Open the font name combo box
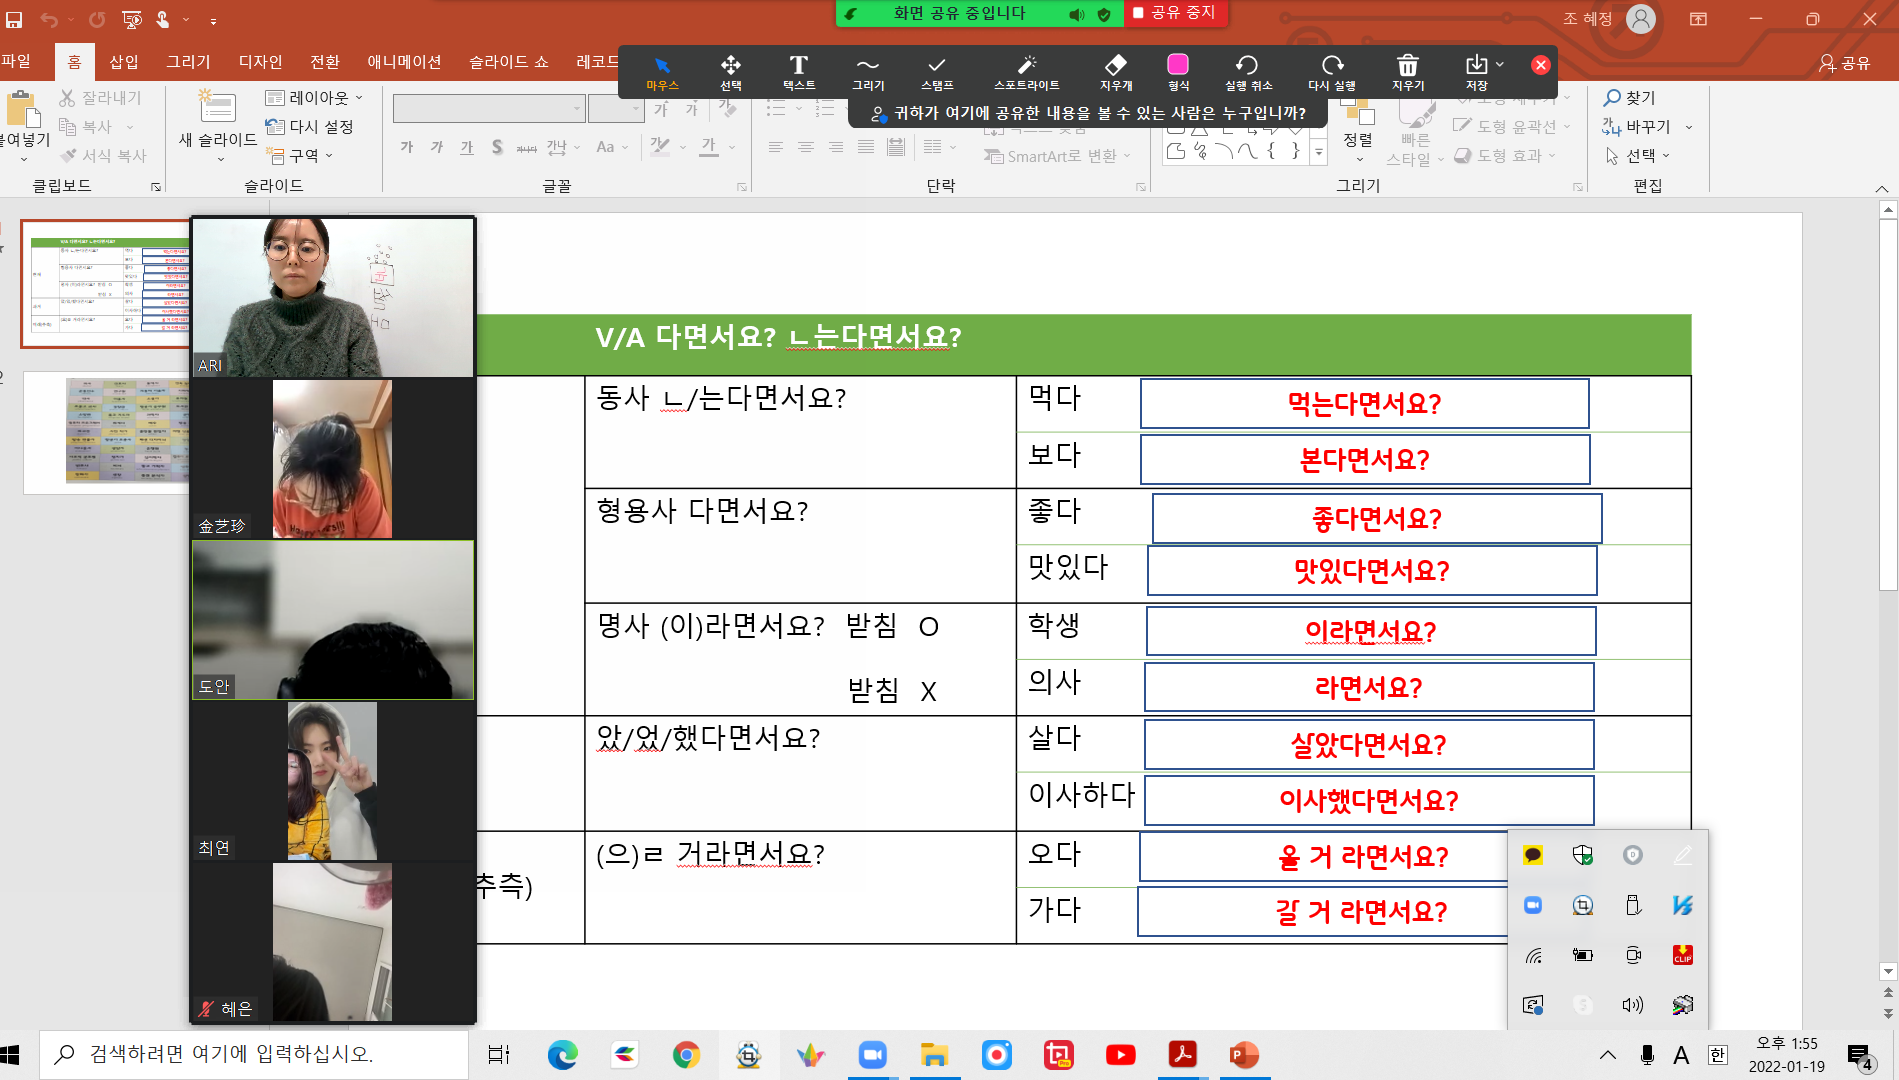Screen dimensions: 1899x1080 pos(488,108)
